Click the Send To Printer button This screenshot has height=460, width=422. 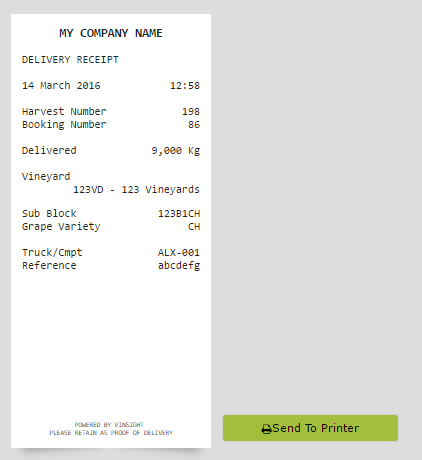coord(310,428)
